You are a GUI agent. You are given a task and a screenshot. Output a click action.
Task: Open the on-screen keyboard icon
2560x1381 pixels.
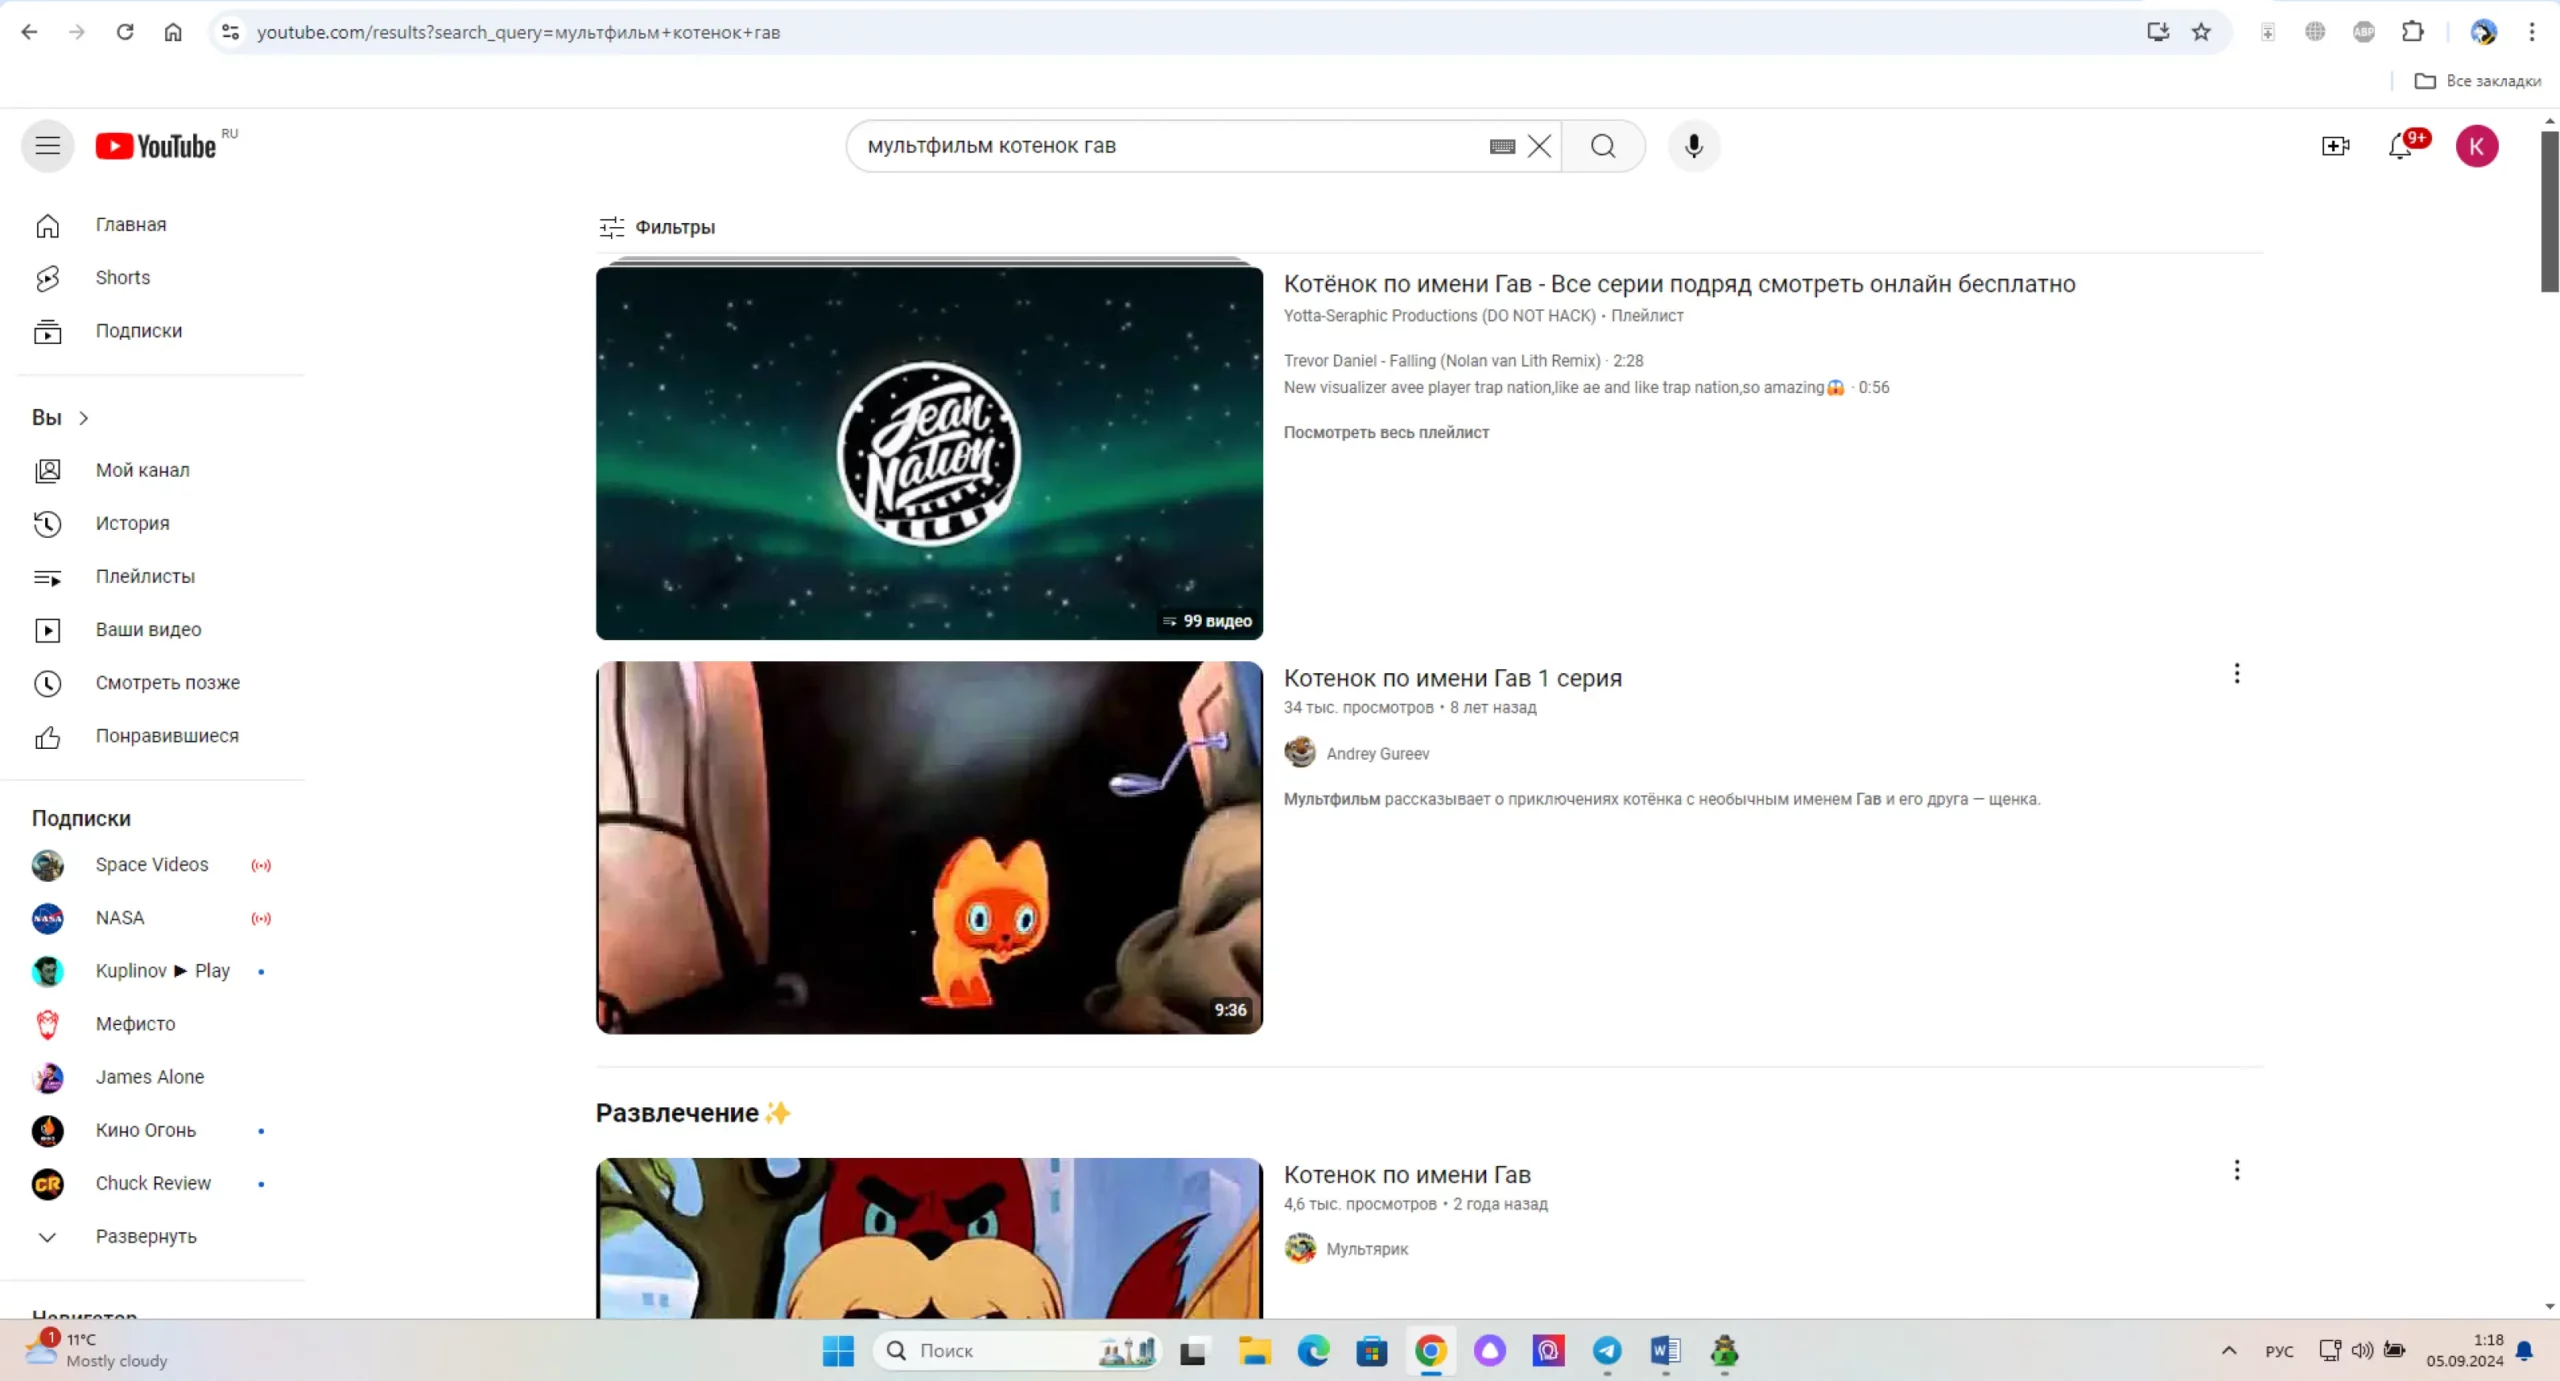pos(1501,146)
